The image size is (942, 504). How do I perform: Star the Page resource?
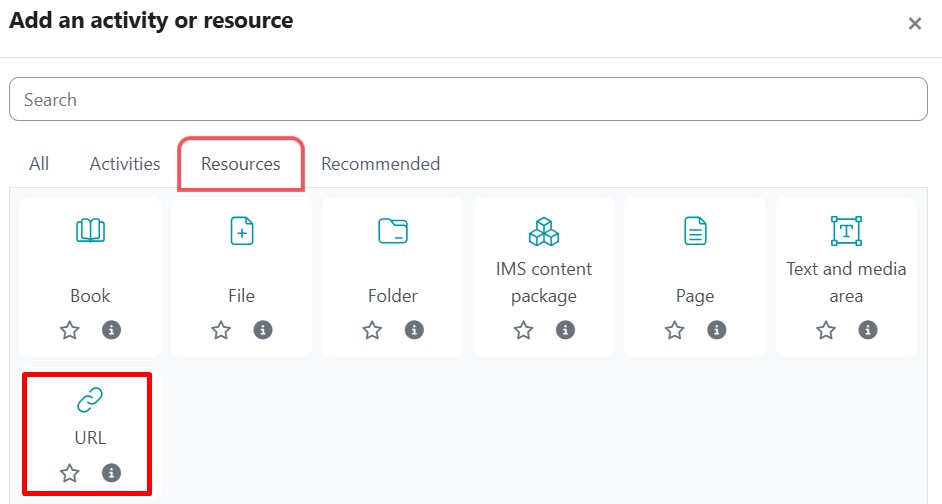point(675,330)
